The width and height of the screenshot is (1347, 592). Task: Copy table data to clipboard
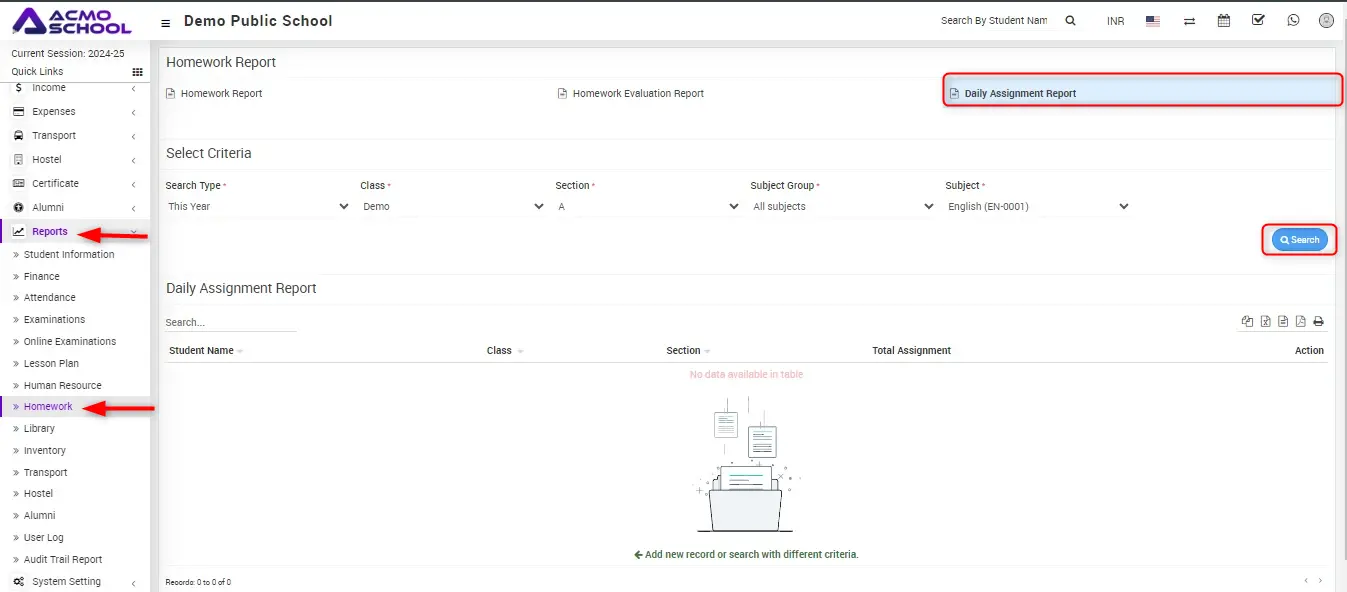pyautogui.click(x=1247, y=321)
